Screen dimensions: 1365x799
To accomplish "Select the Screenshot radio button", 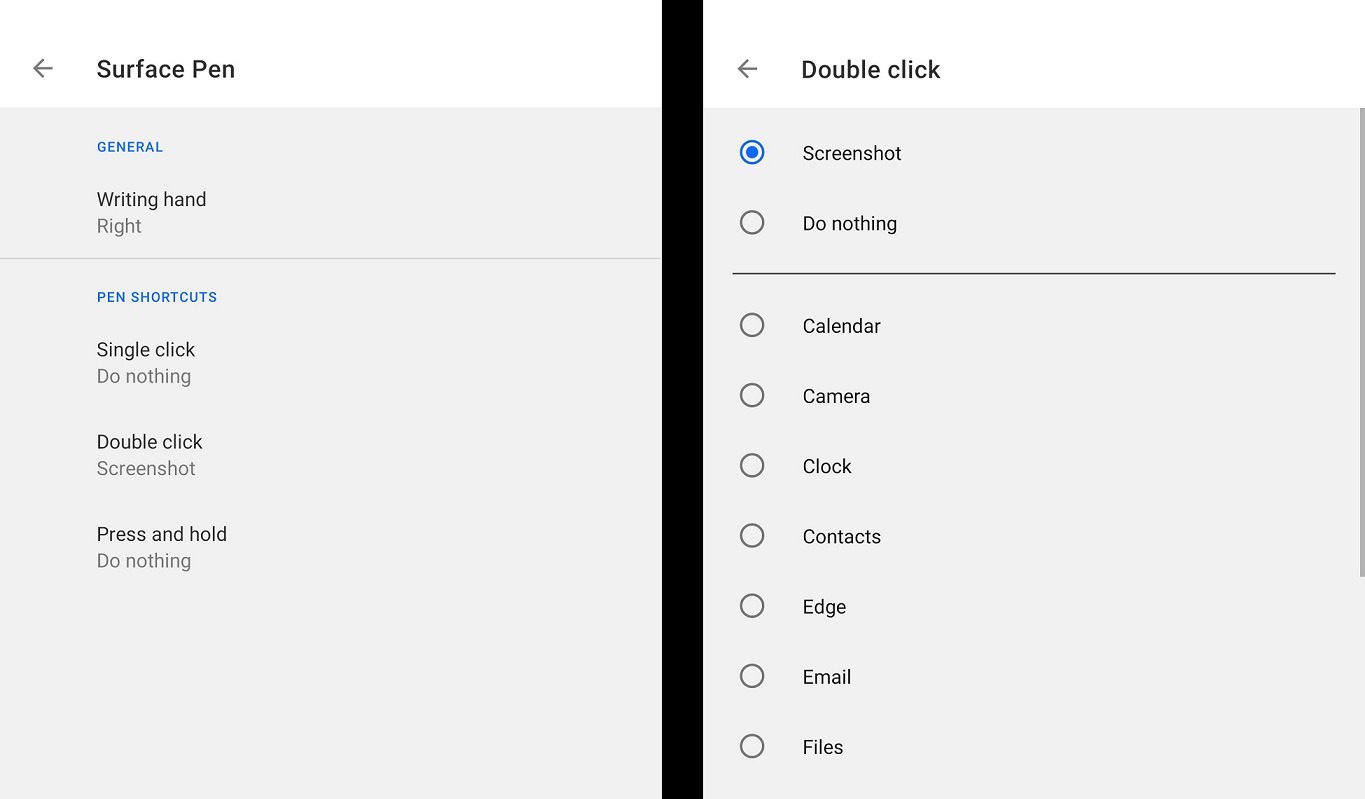I will 752,152.
